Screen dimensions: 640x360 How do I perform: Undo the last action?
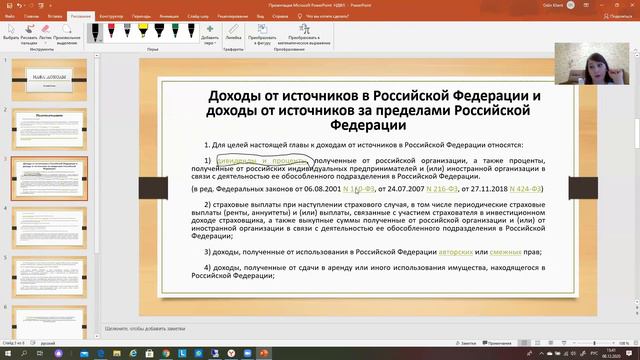click(x=20, y=5)
